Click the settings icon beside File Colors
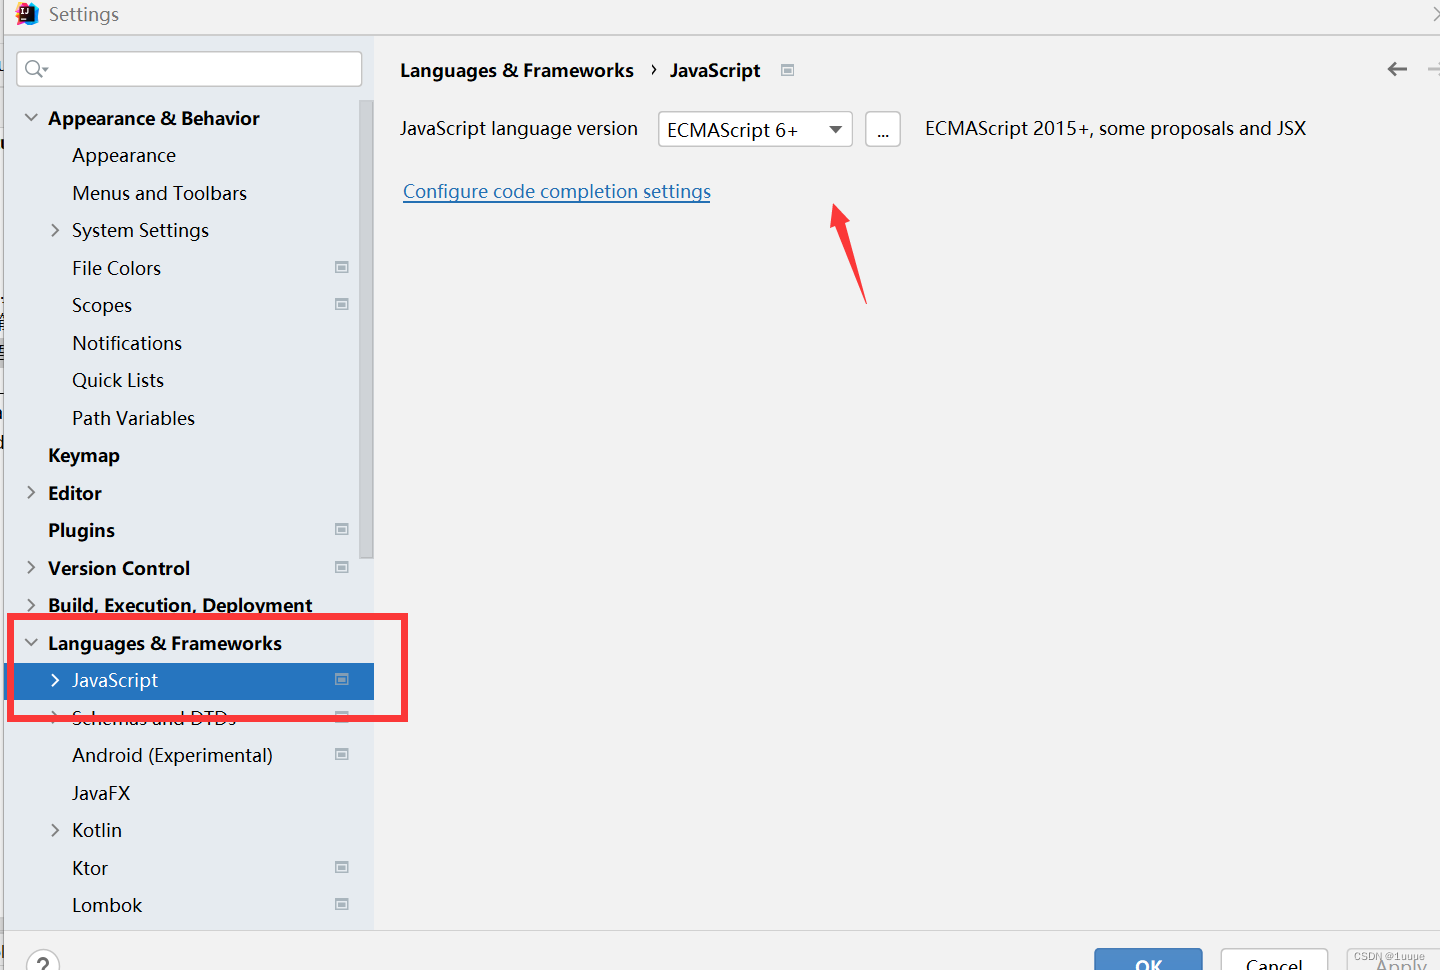The height and width of the screenshot is (970, 1440). click(341, 267)
